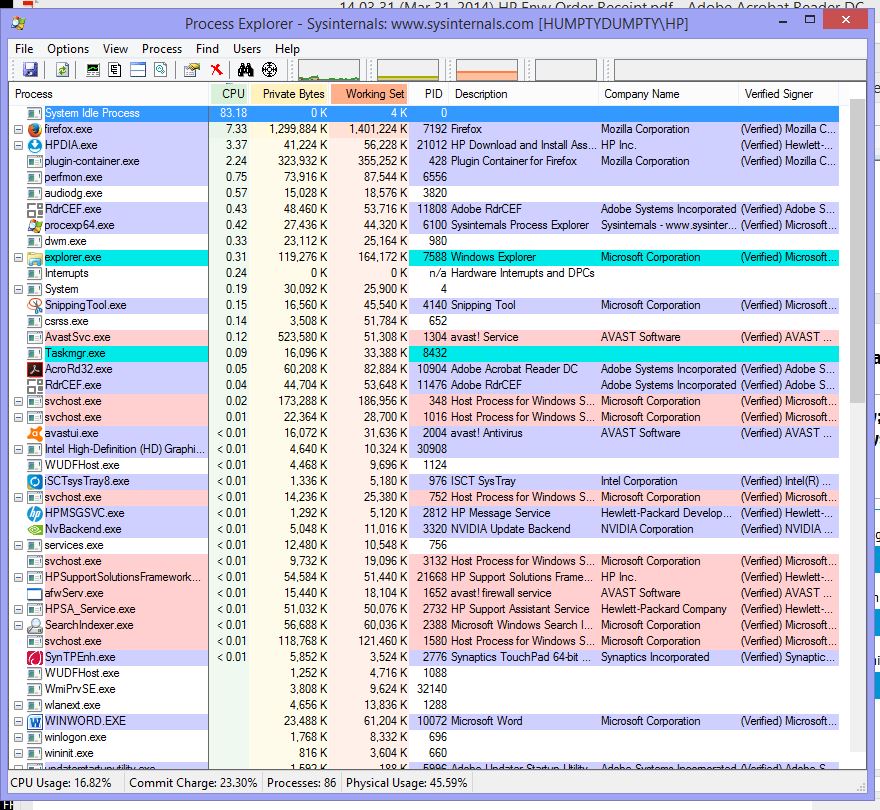Collapse the explorer.exe tree node

tap(19, 258)
